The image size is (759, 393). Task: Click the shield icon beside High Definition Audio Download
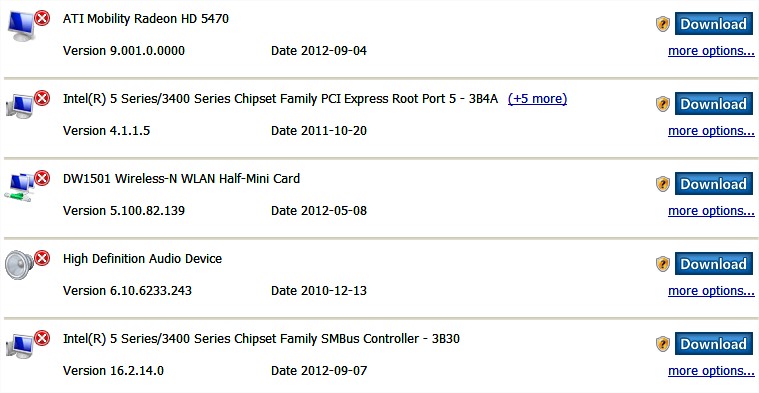(x=663, y=264)
